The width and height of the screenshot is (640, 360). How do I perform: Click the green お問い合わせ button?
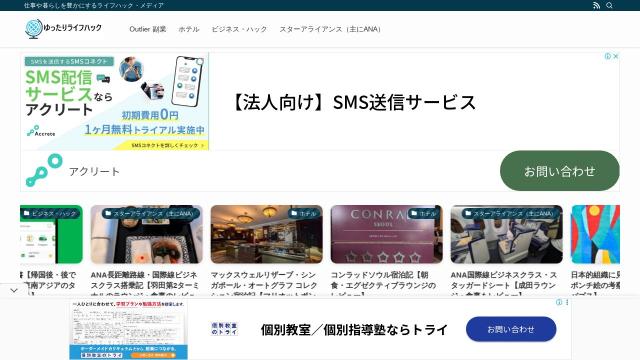pyautogui.click(x=560, y=171)
